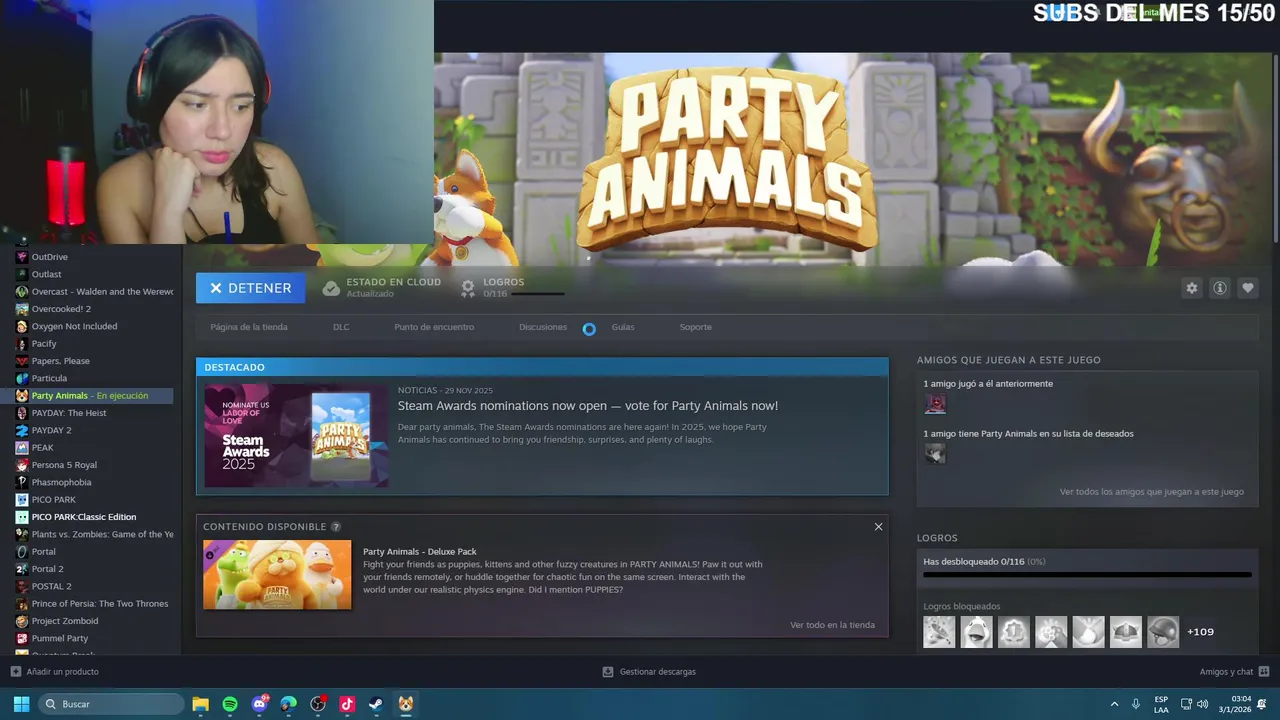Open the second locked achievement icon

coord(976,632)
